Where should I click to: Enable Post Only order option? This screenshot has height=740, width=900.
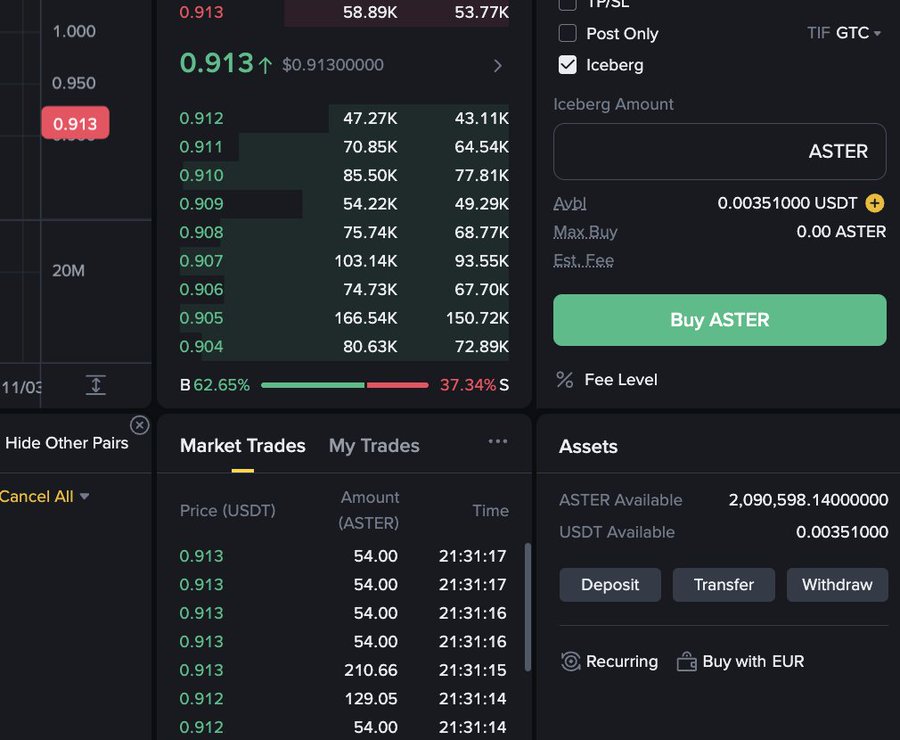pyautogui.click(x=567, y=33)
